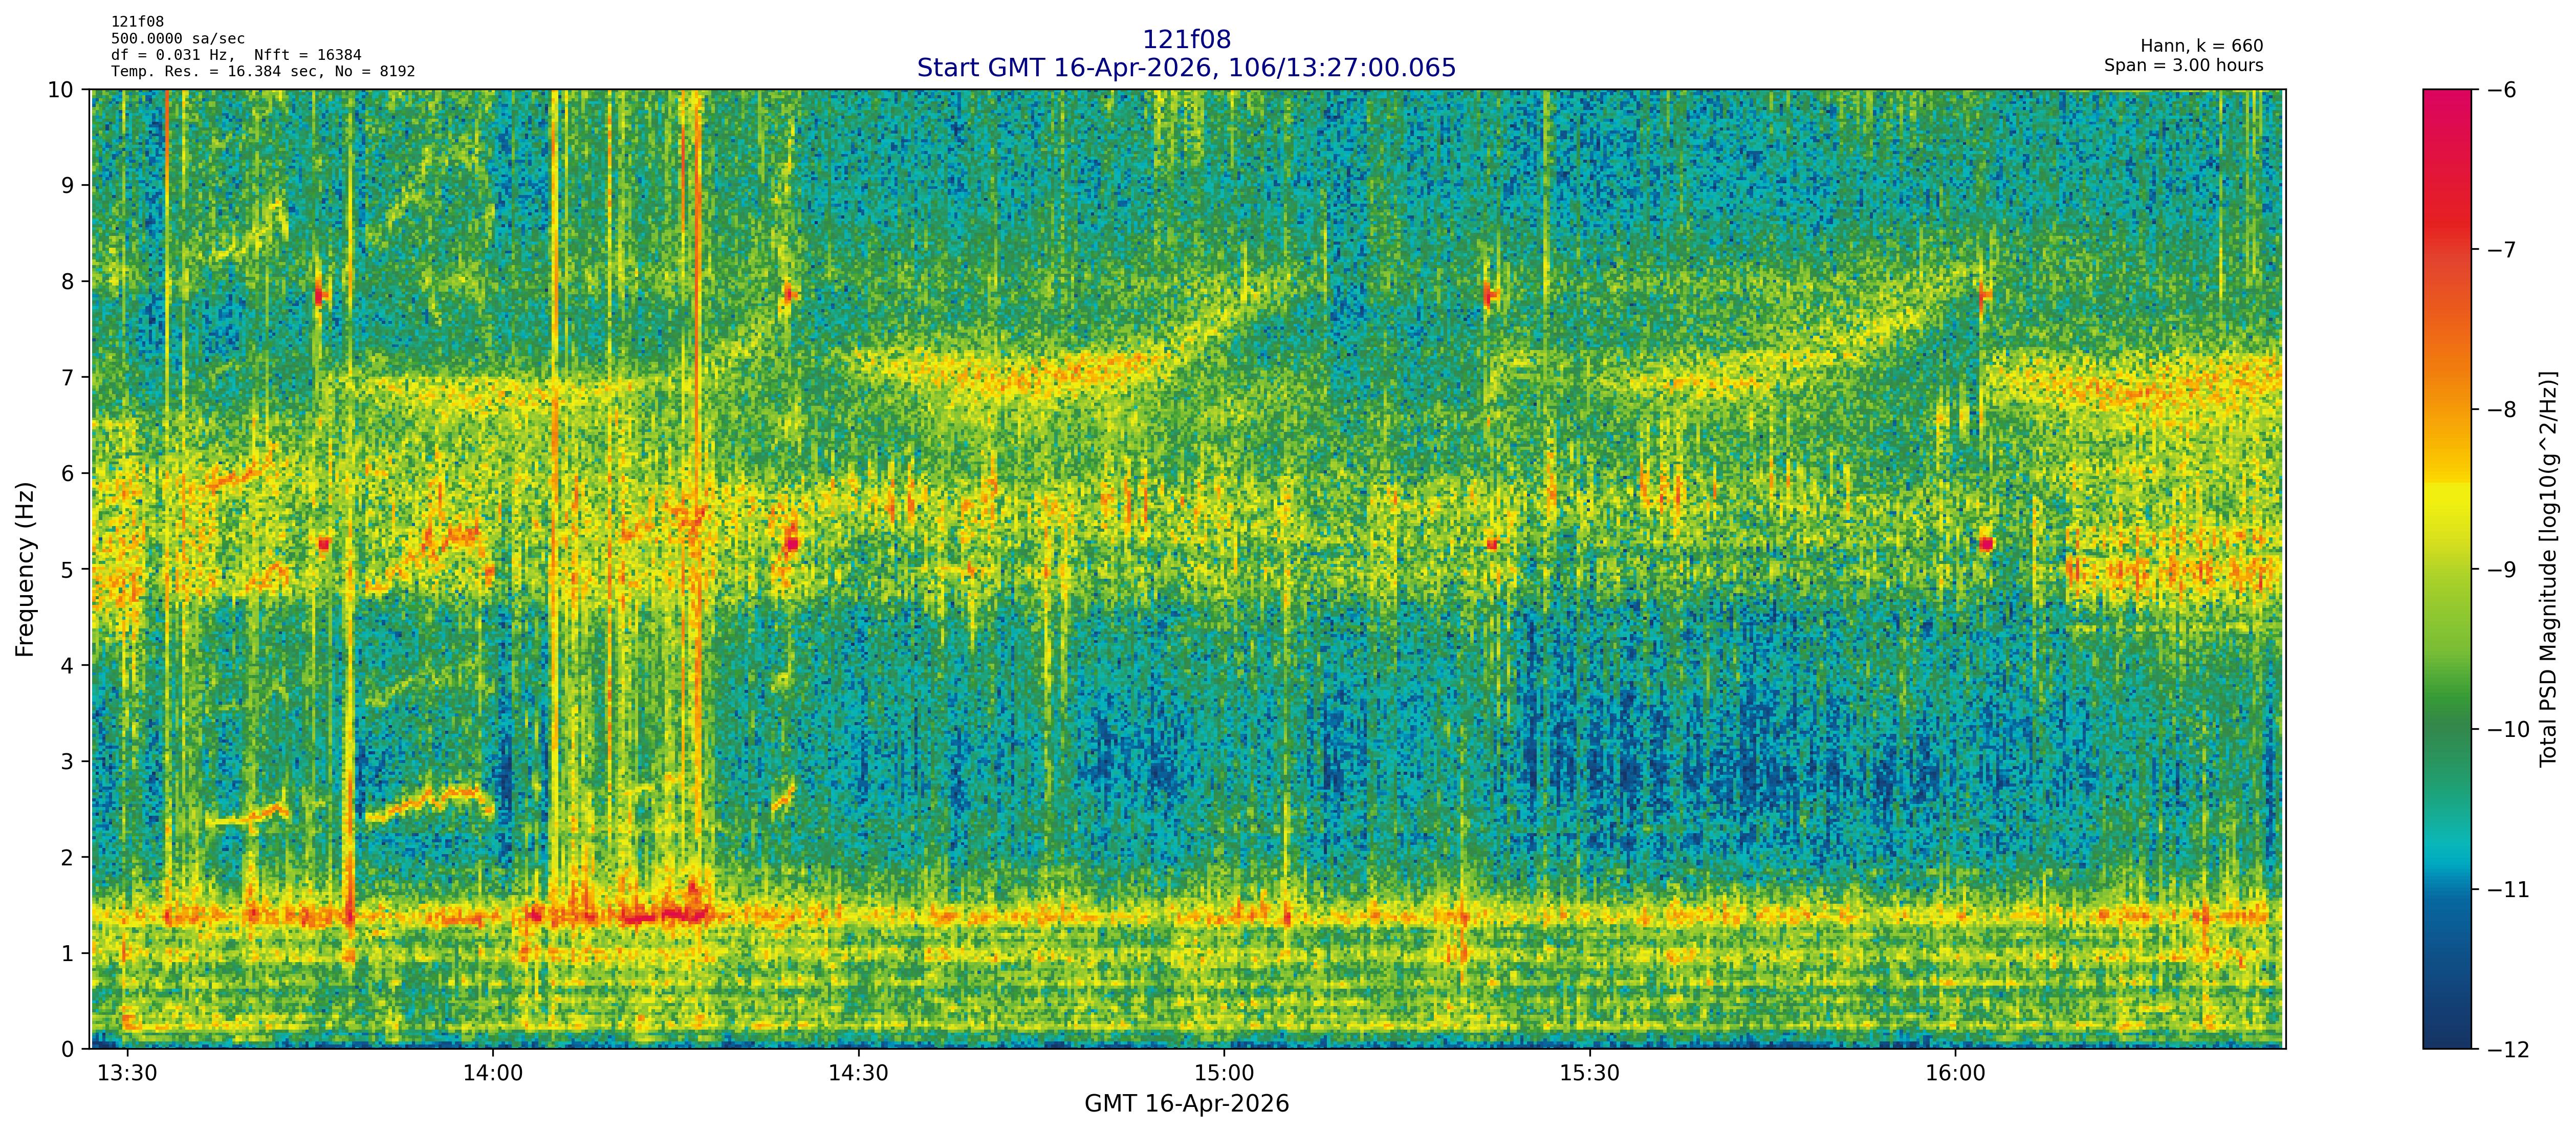Click the 13:30 time axis tick label
Viewport: 2576px width, 1132px height.
(x=127, y=1074)
